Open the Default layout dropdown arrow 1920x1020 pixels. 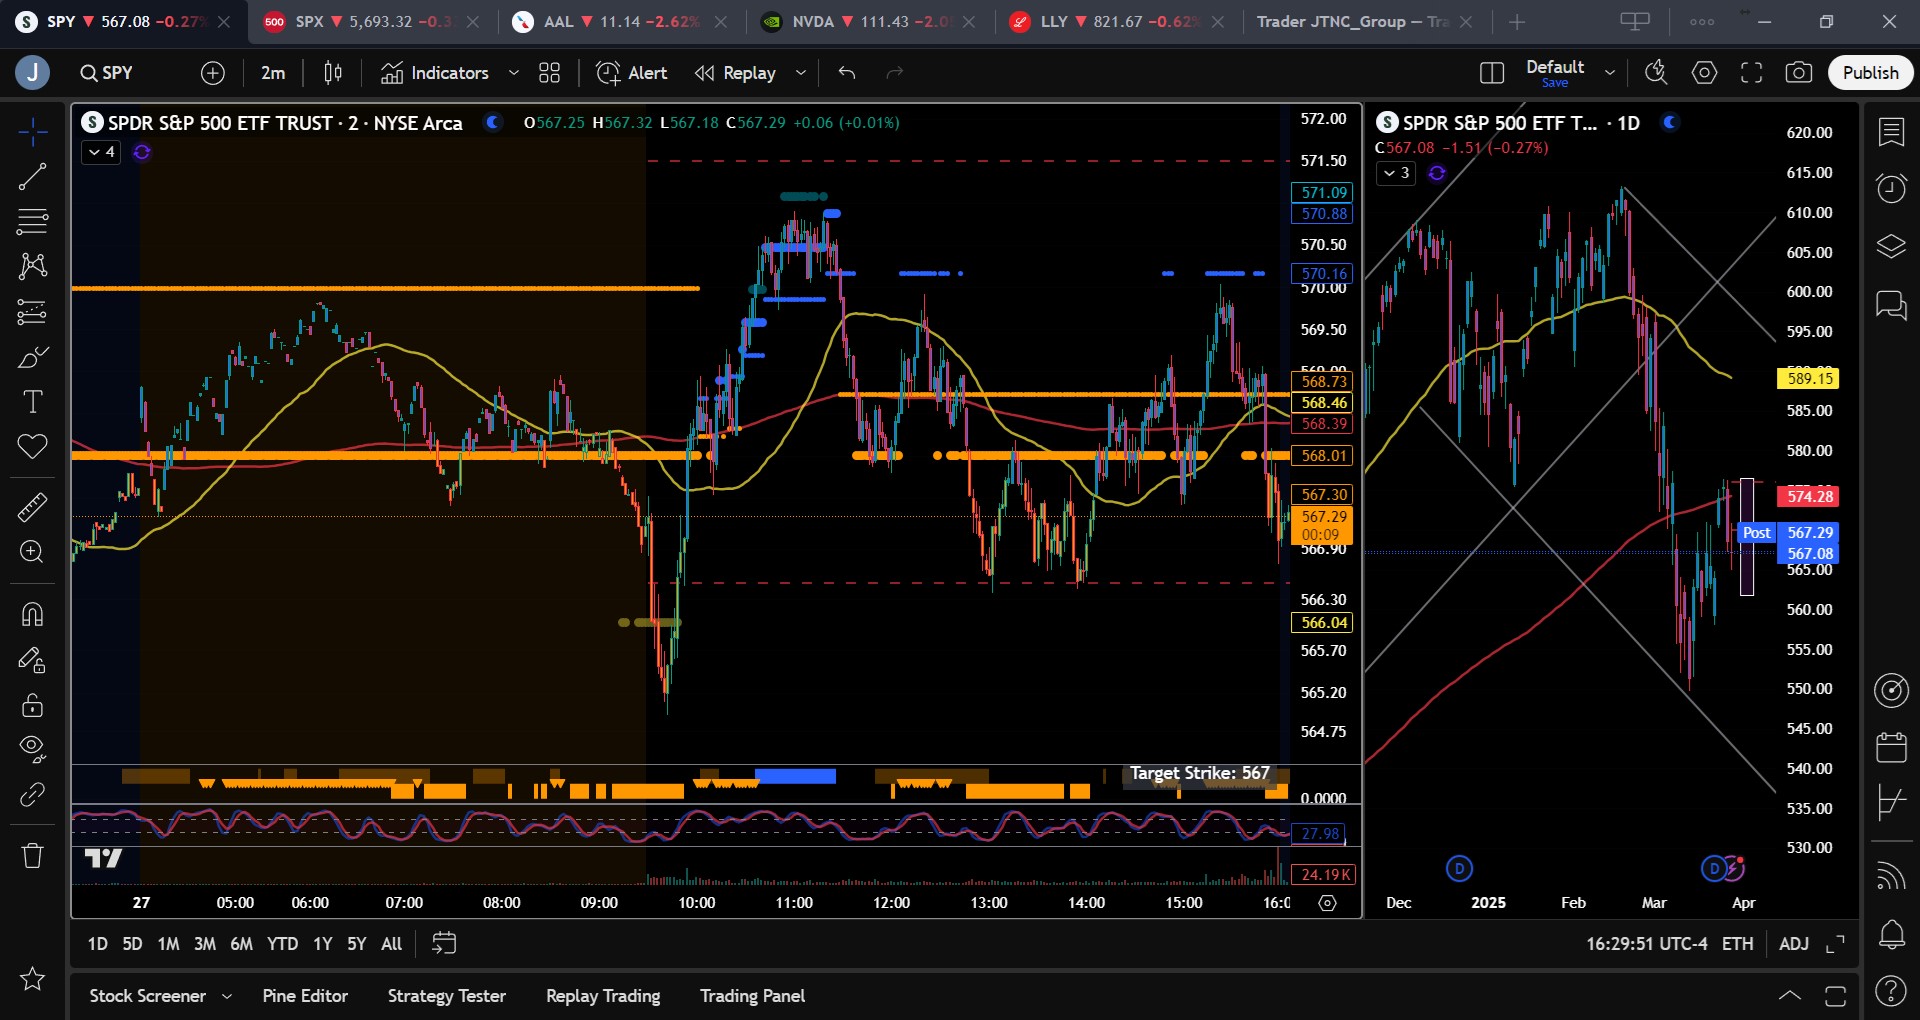tap(1610, 73)
